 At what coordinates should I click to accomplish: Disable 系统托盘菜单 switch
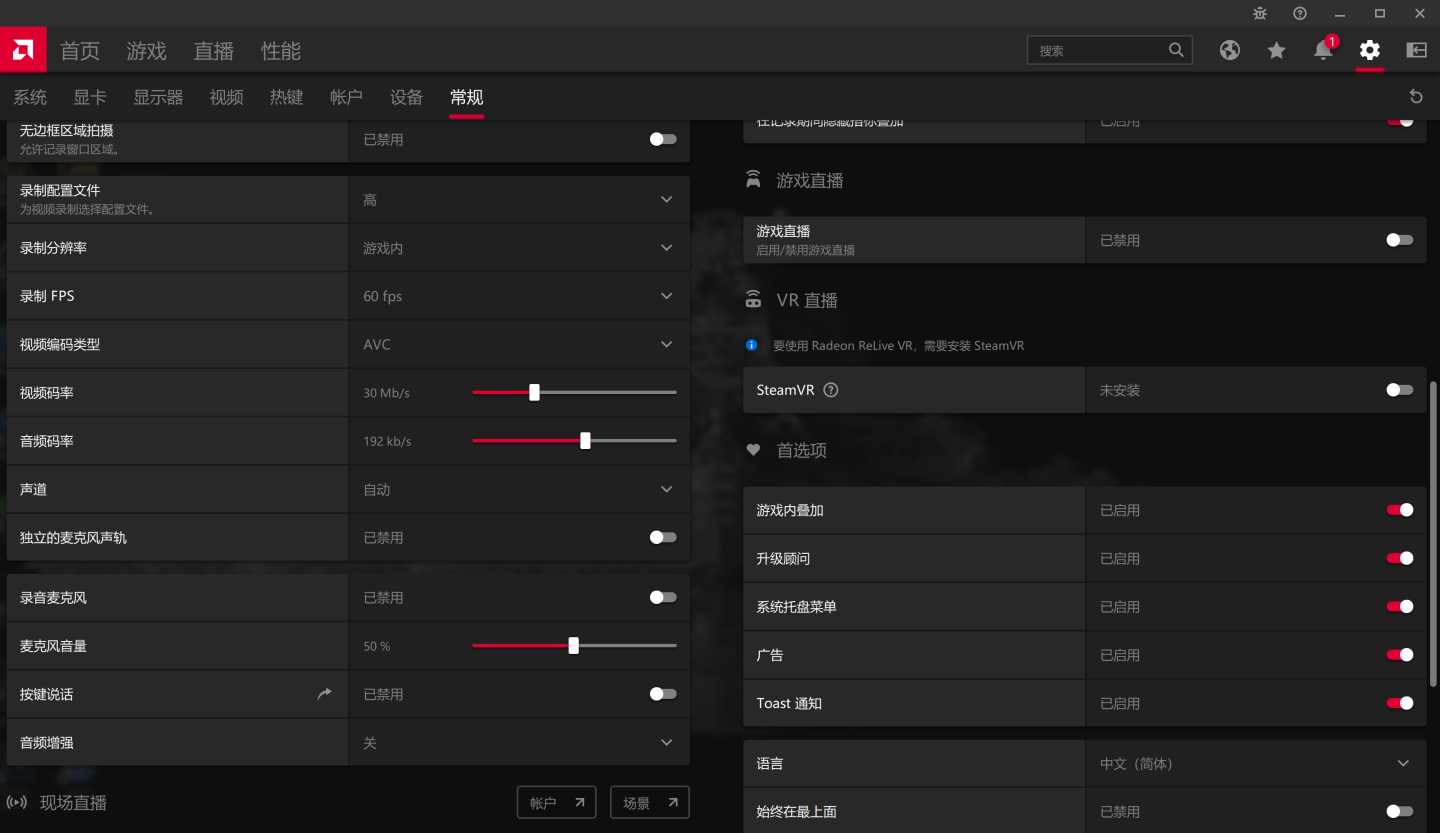(x=1400, y=606)
